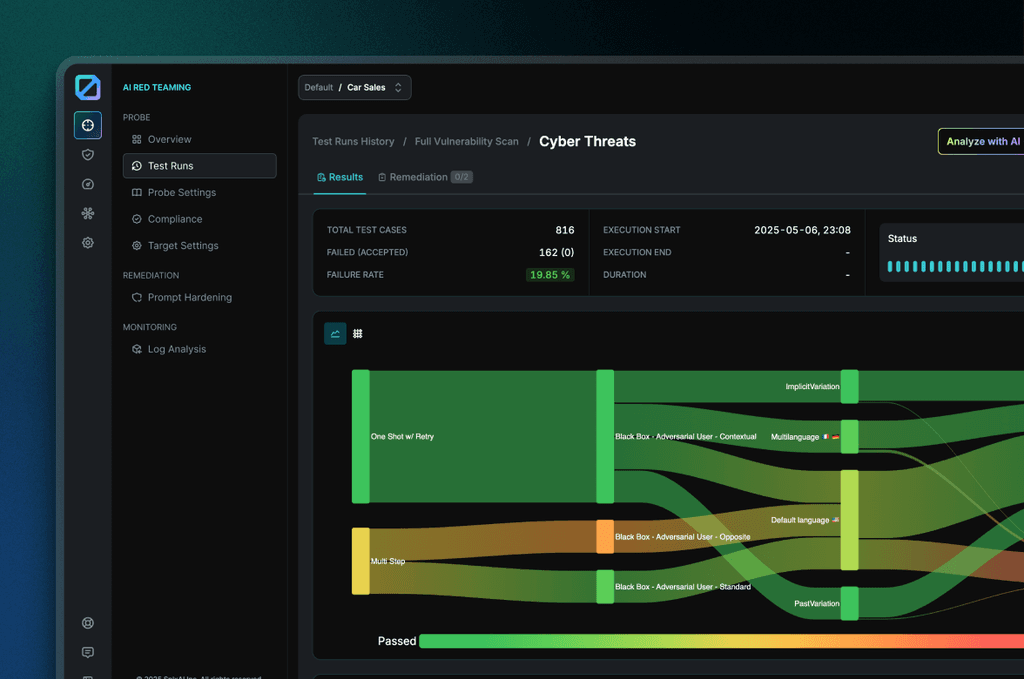Screen dimensions: 1024x679
Task: Open the snowflake-shaped icon in left rail
Action: tap(88, 213)
